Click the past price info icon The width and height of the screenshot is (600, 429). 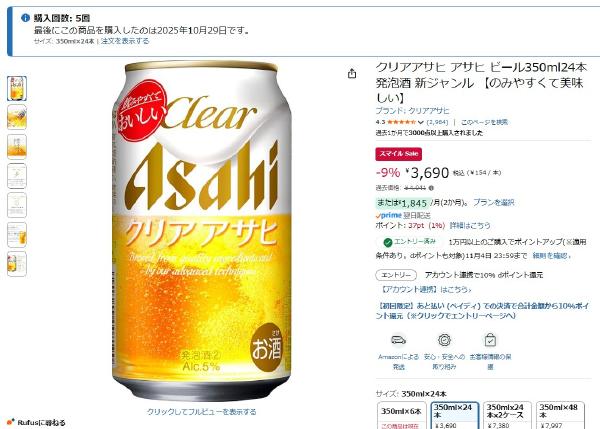431,188
